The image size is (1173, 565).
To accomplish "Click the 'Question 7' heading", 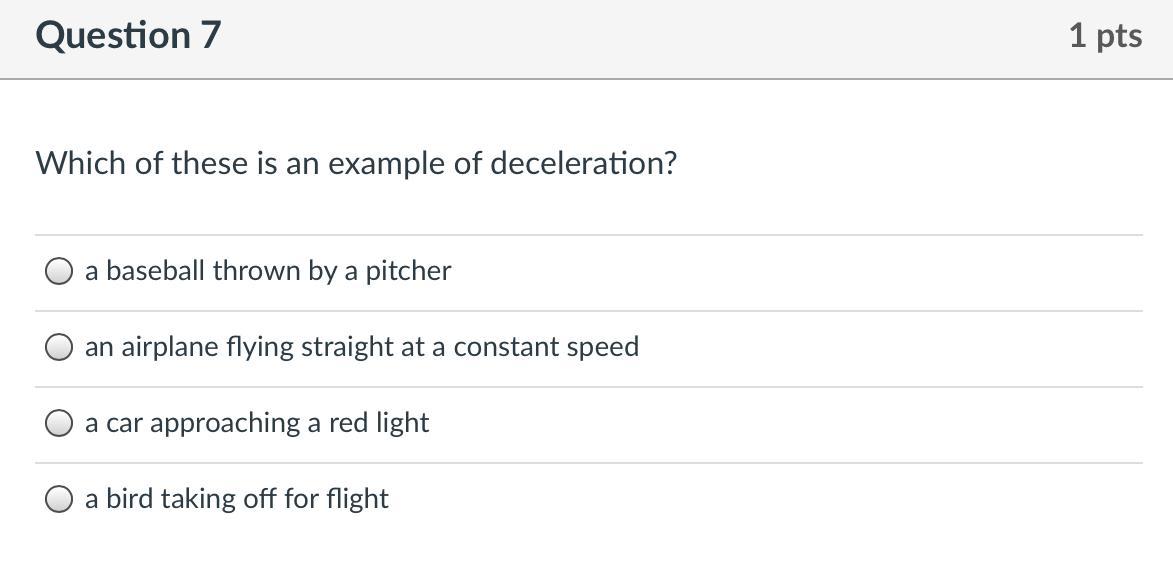I will (128, 36).
